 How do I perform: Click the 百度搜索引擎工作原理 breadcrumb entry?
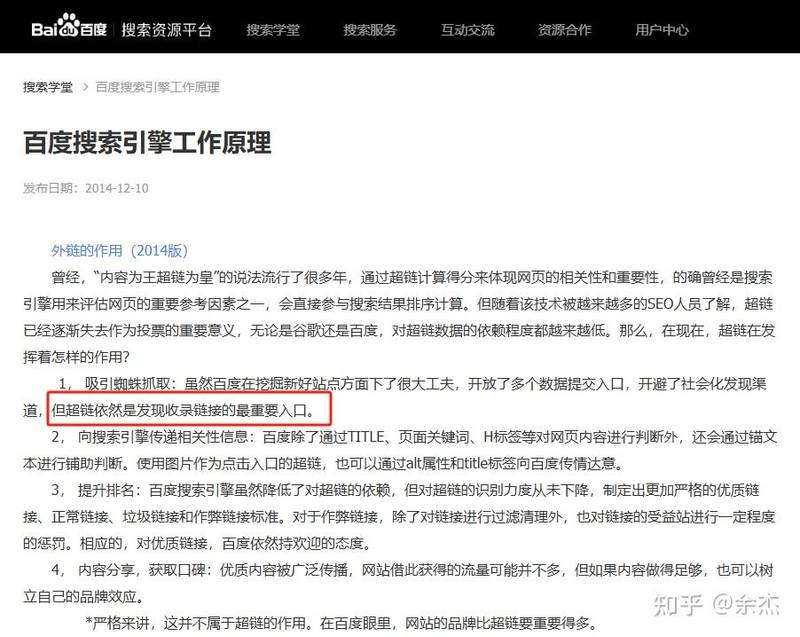tap(156, 88)
